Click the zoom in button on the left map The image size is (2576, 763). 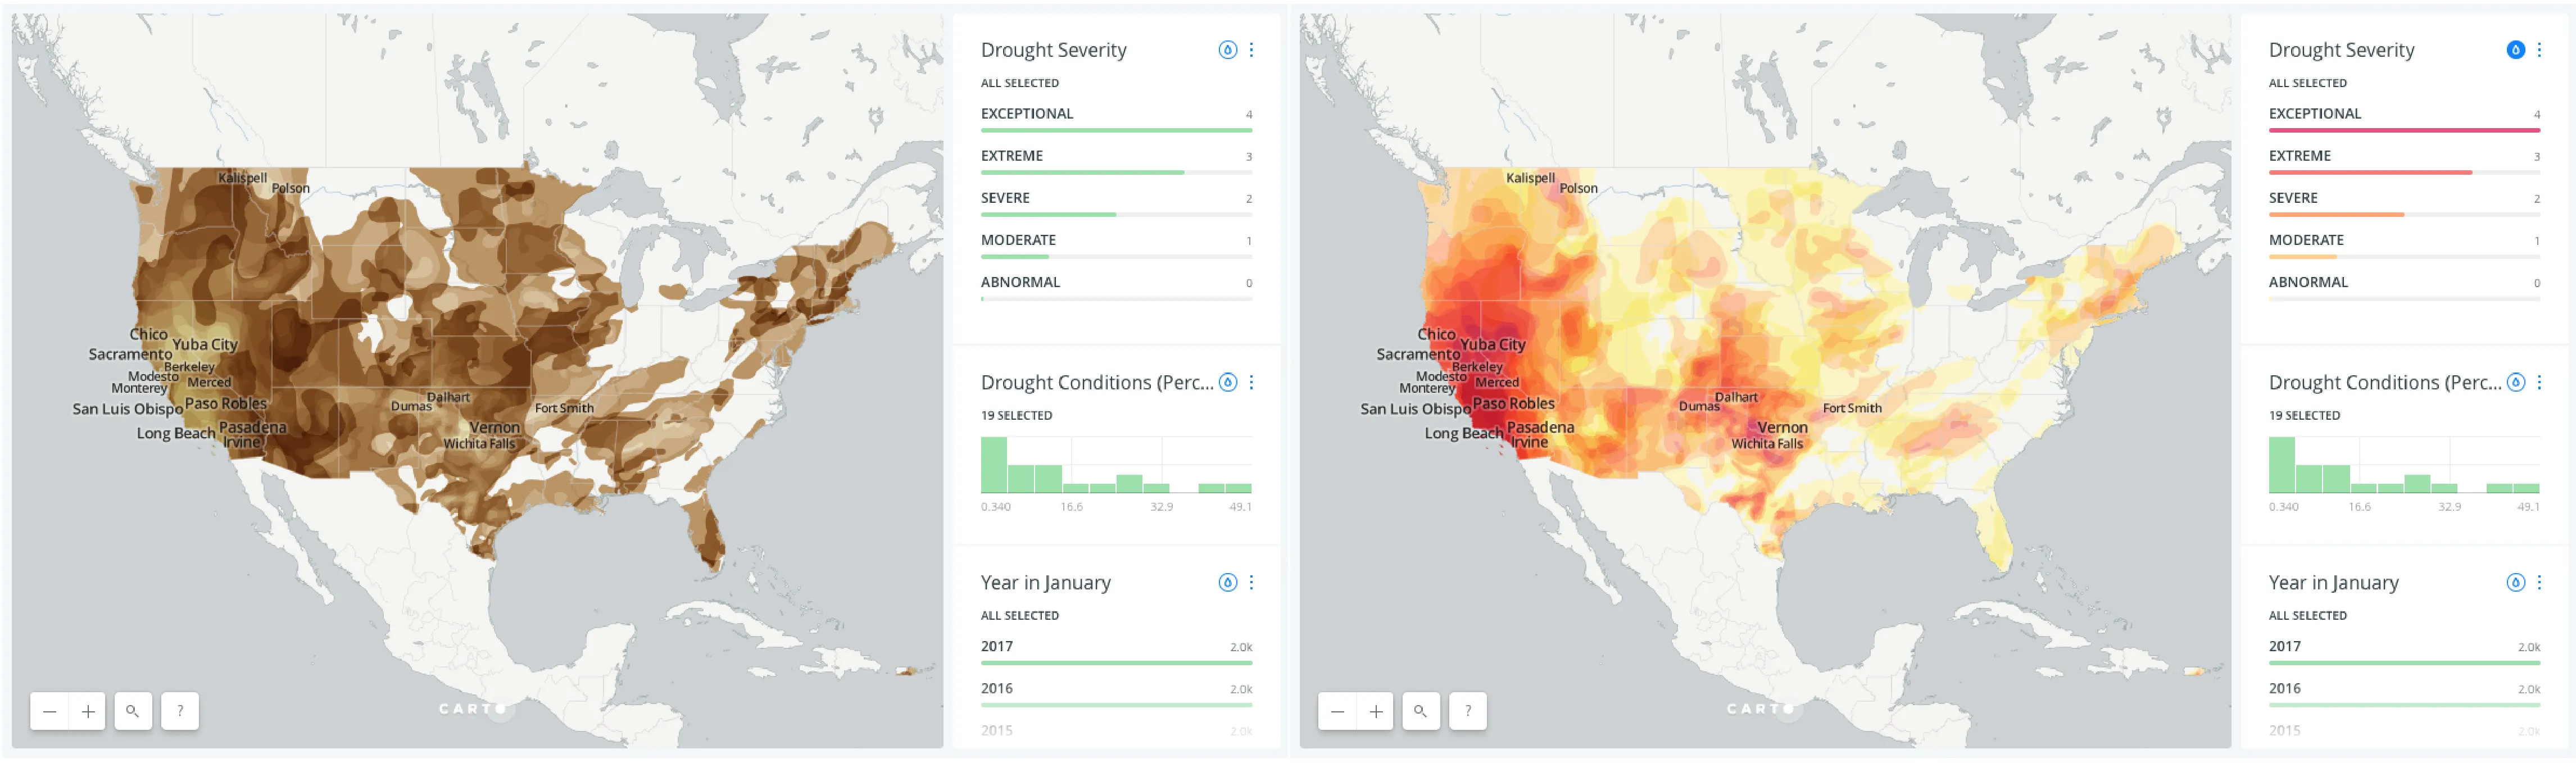(x=88, y=711)
